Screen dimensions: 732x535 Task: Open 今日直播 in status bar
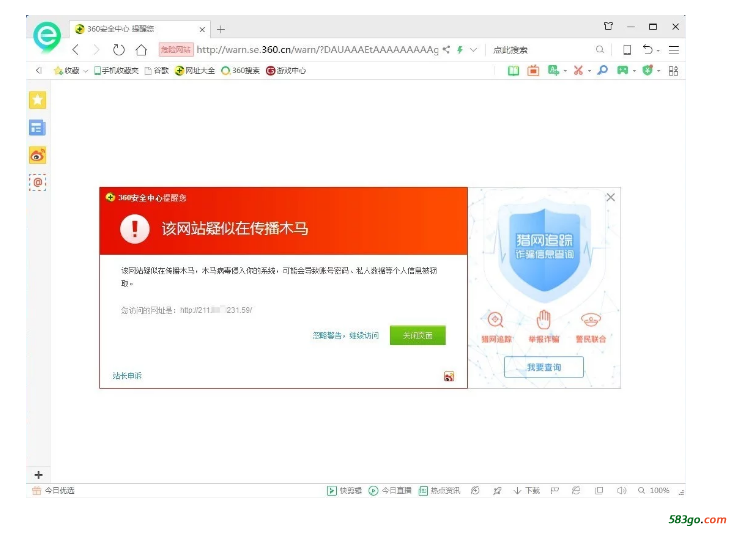point(390,490)
